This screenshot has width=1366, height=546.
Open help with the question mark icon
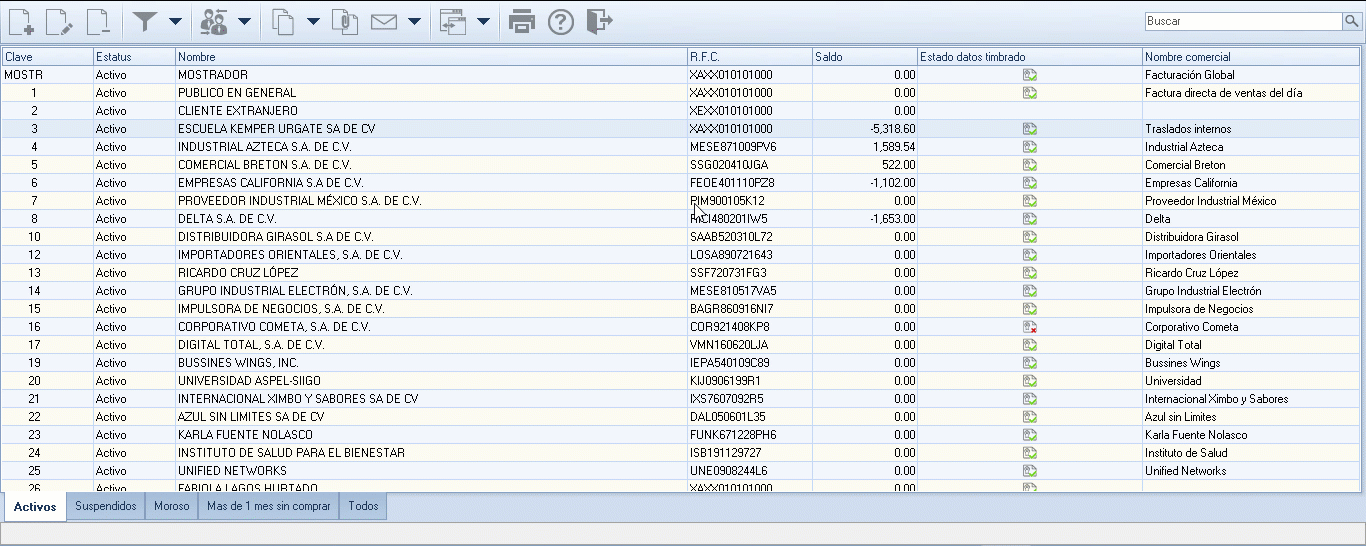(x=561, y=21)
